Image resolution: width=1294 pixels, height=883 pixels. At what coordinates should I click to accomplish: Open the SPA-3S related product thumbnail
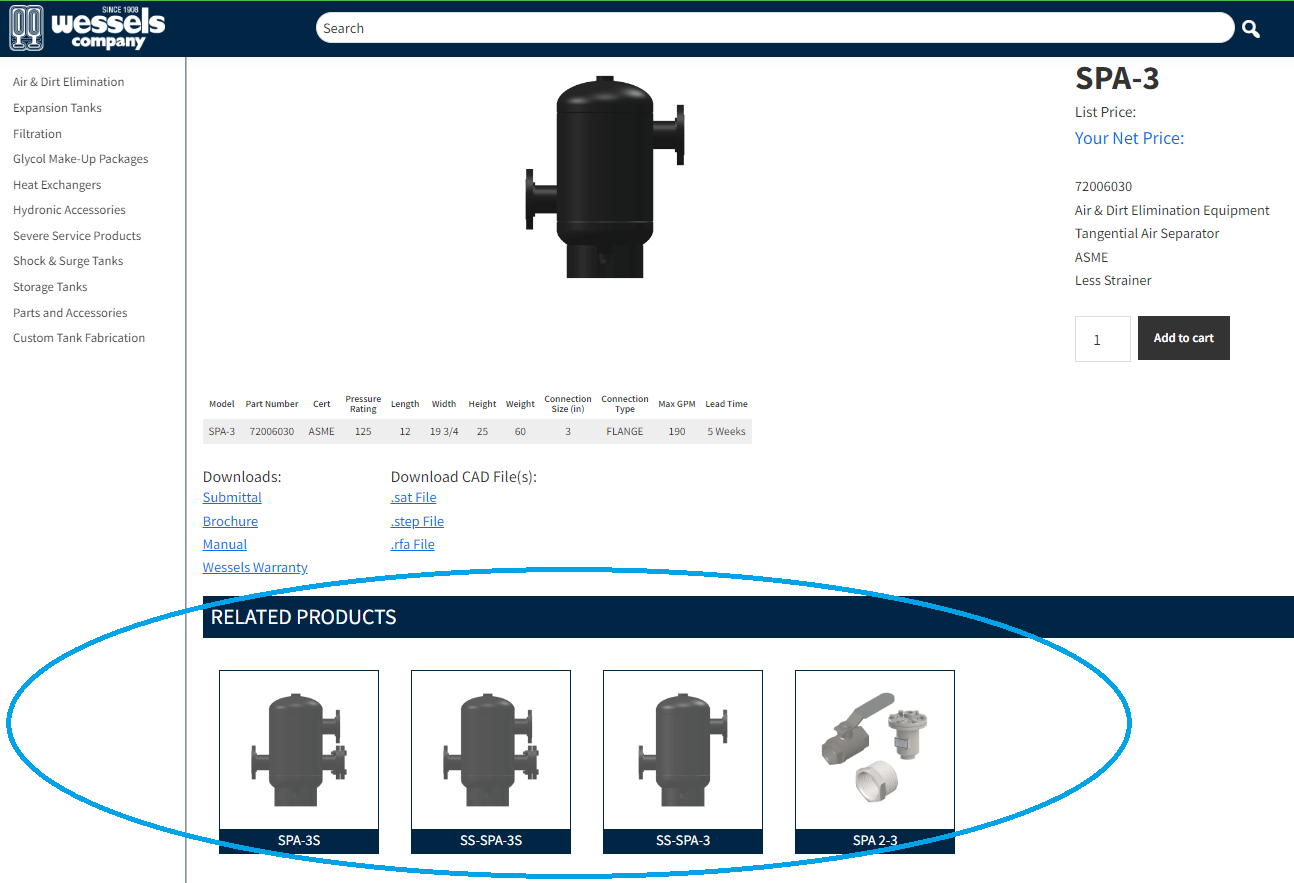pos(299,750)
